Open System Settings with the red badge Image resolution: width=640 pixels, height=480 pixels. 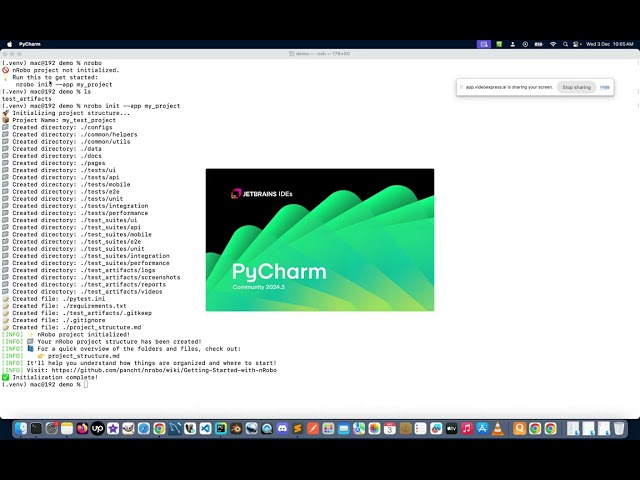(52, 429)
